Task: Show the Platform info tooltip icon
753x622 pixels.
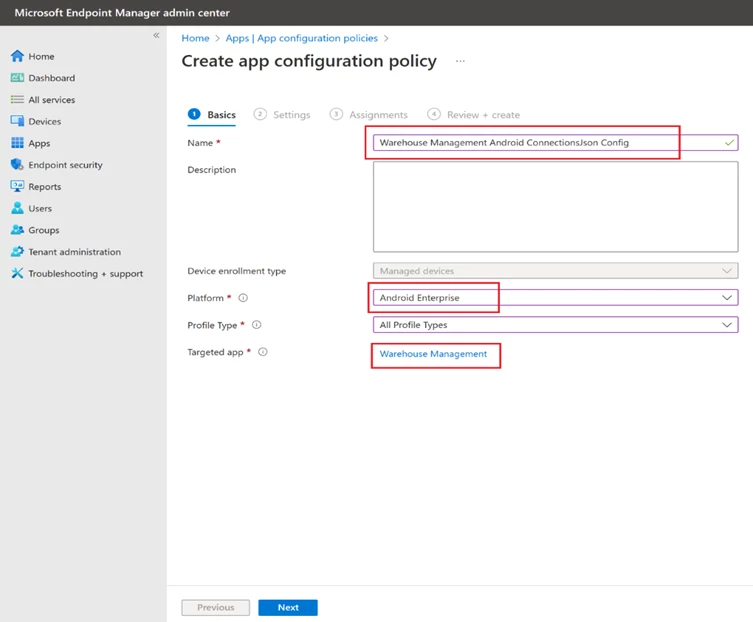Action: click(x=243, y=298)
